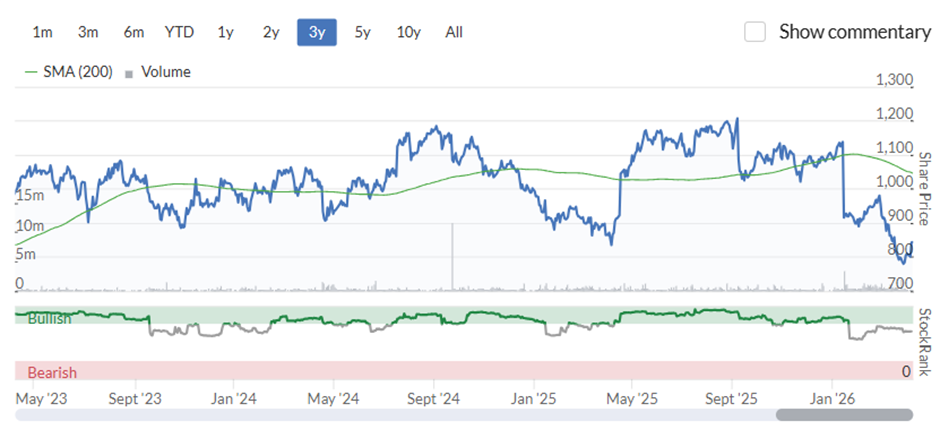The image size is (940, 429).
Task: Select the 5y time range
Action: 363,32
